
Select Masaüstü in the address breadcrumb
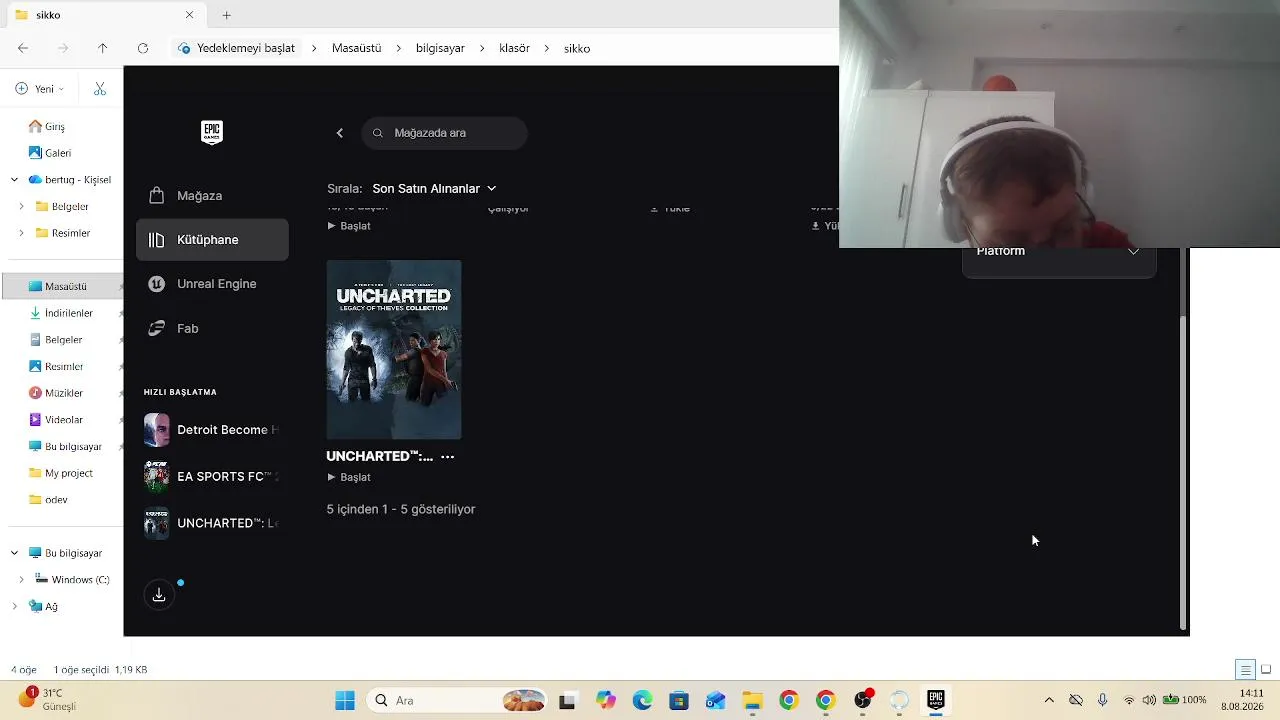[x=357, y=48]
